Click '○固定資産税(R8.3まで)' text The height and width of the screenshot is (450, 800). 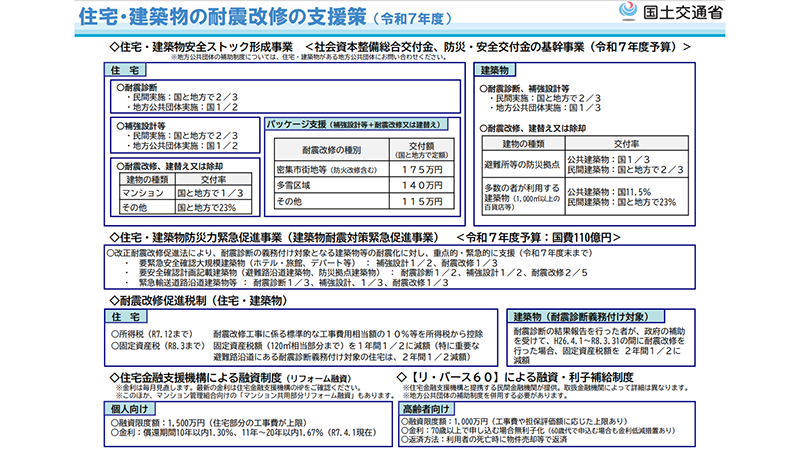coord(158,346)
